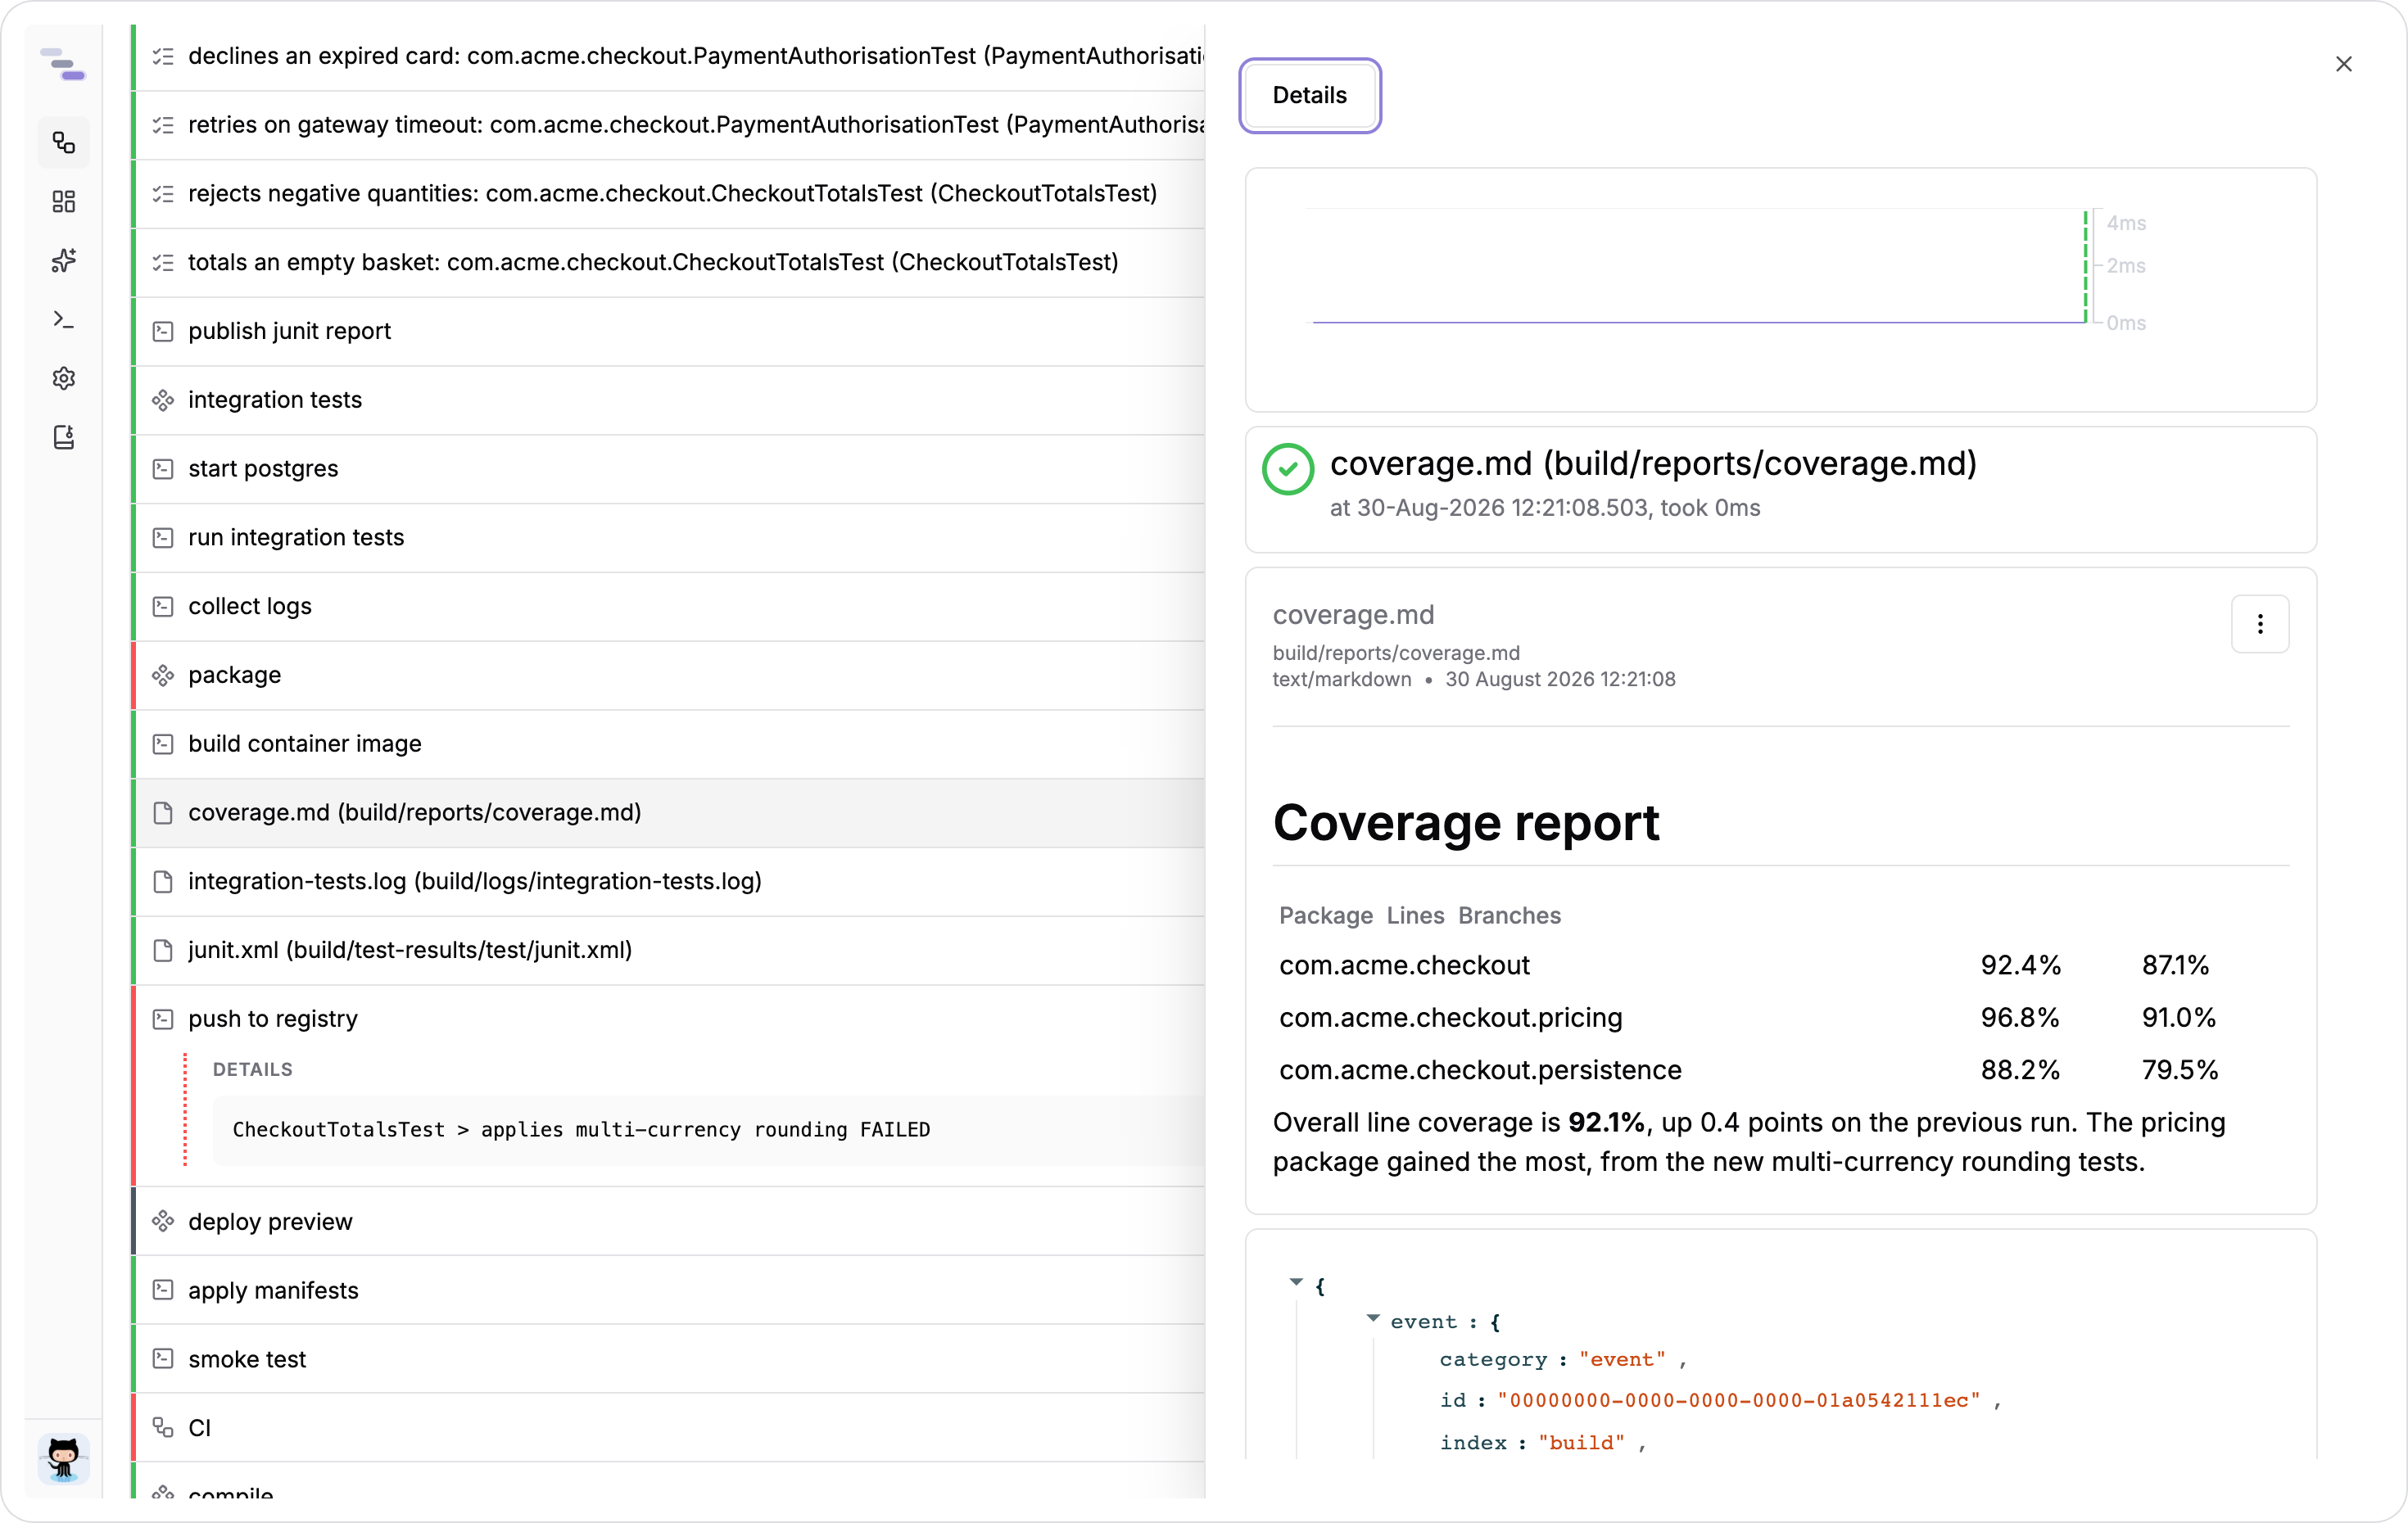The height and width of the screenshot is (1523, 2408).
Task: Open the coverage.md three-dot options menu
Action: 2259,624
